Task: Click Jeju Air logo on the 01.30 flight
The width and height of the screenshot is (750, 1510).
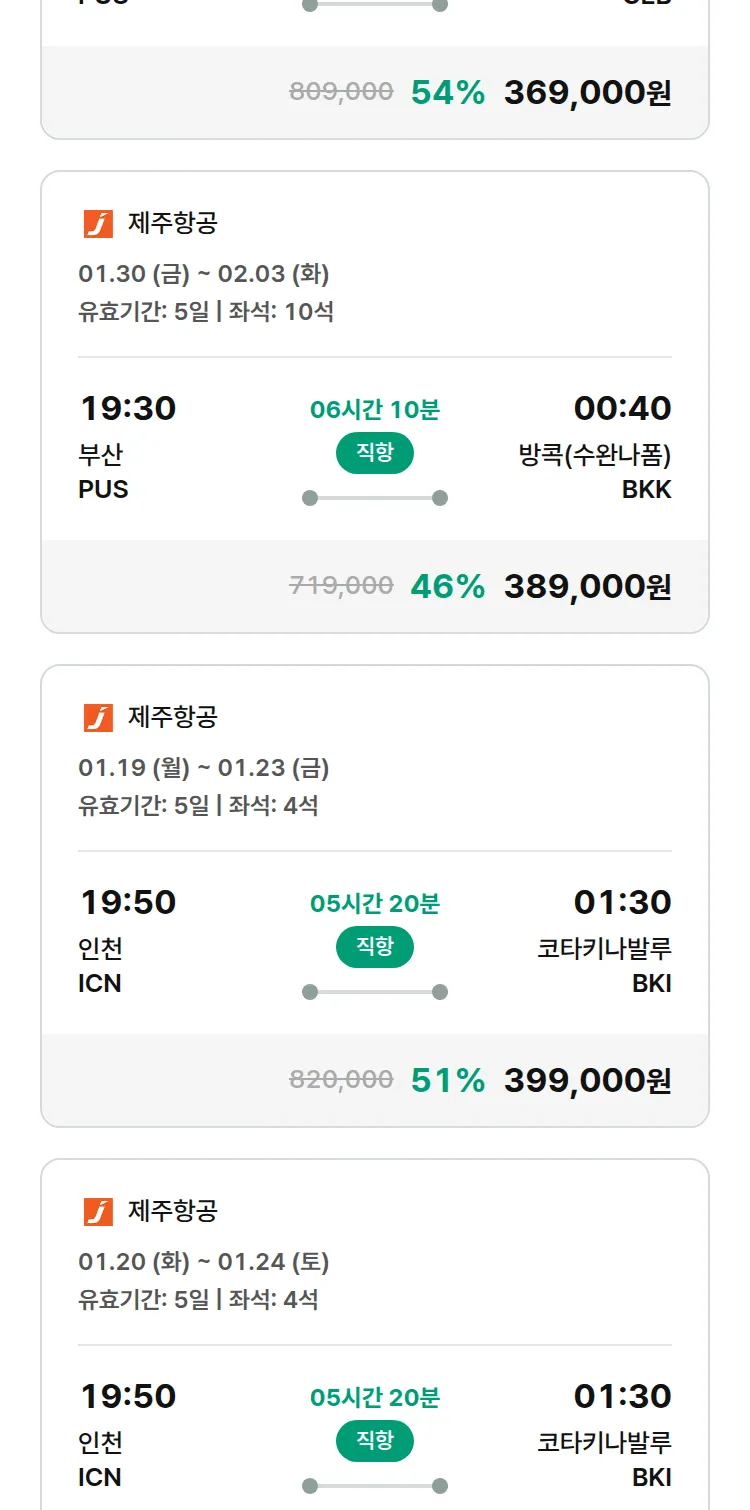Action: click(98, 224)
